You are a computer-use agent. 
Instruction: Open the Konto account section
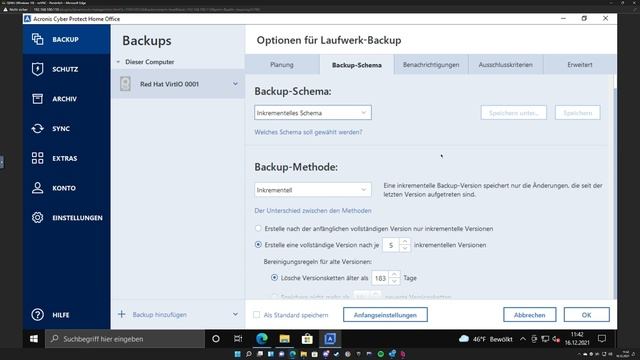[x=67, y=188]
